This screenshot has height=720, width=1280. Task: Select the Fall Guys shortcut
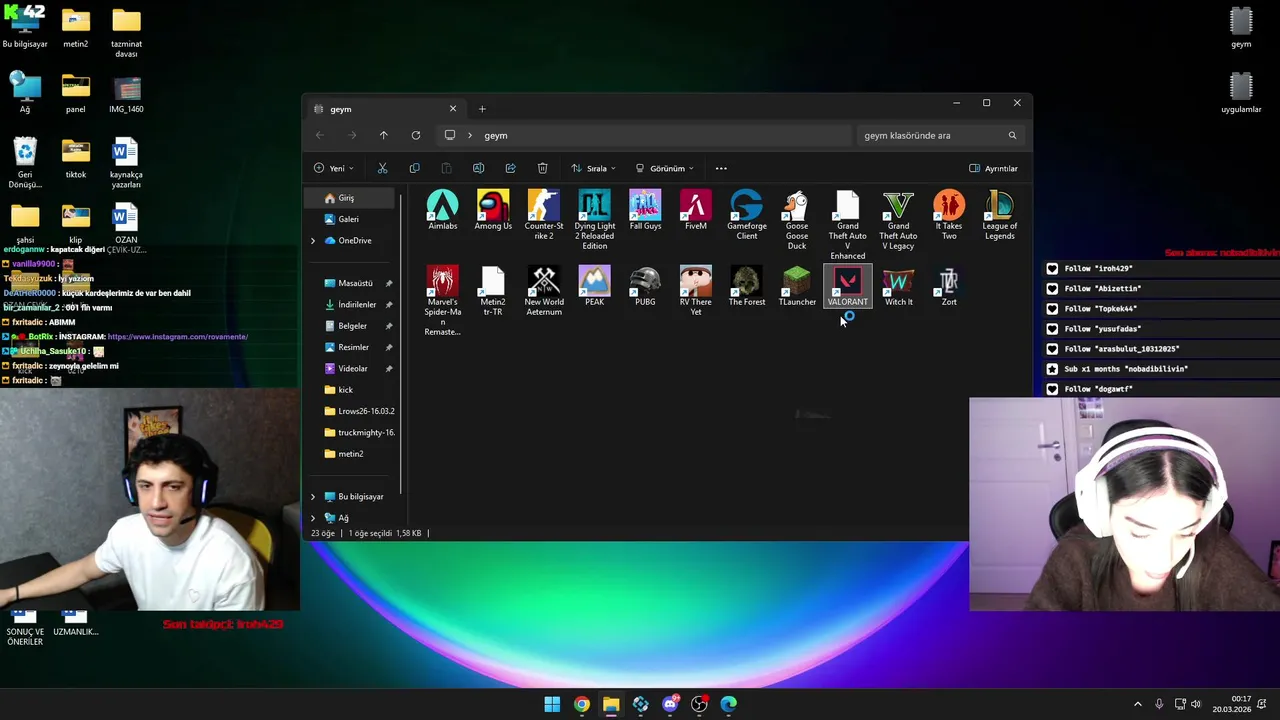[x=645, y=211]
